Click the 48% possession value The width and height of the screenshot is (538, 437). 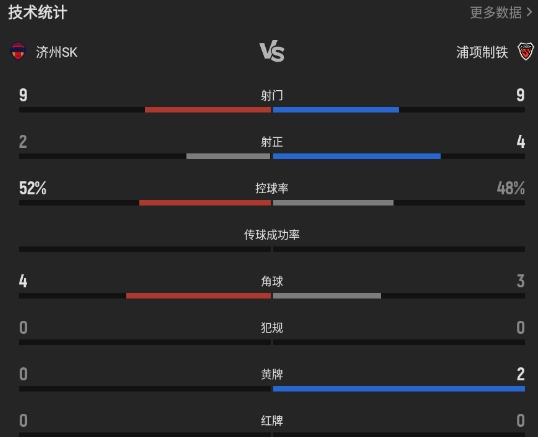511,188
